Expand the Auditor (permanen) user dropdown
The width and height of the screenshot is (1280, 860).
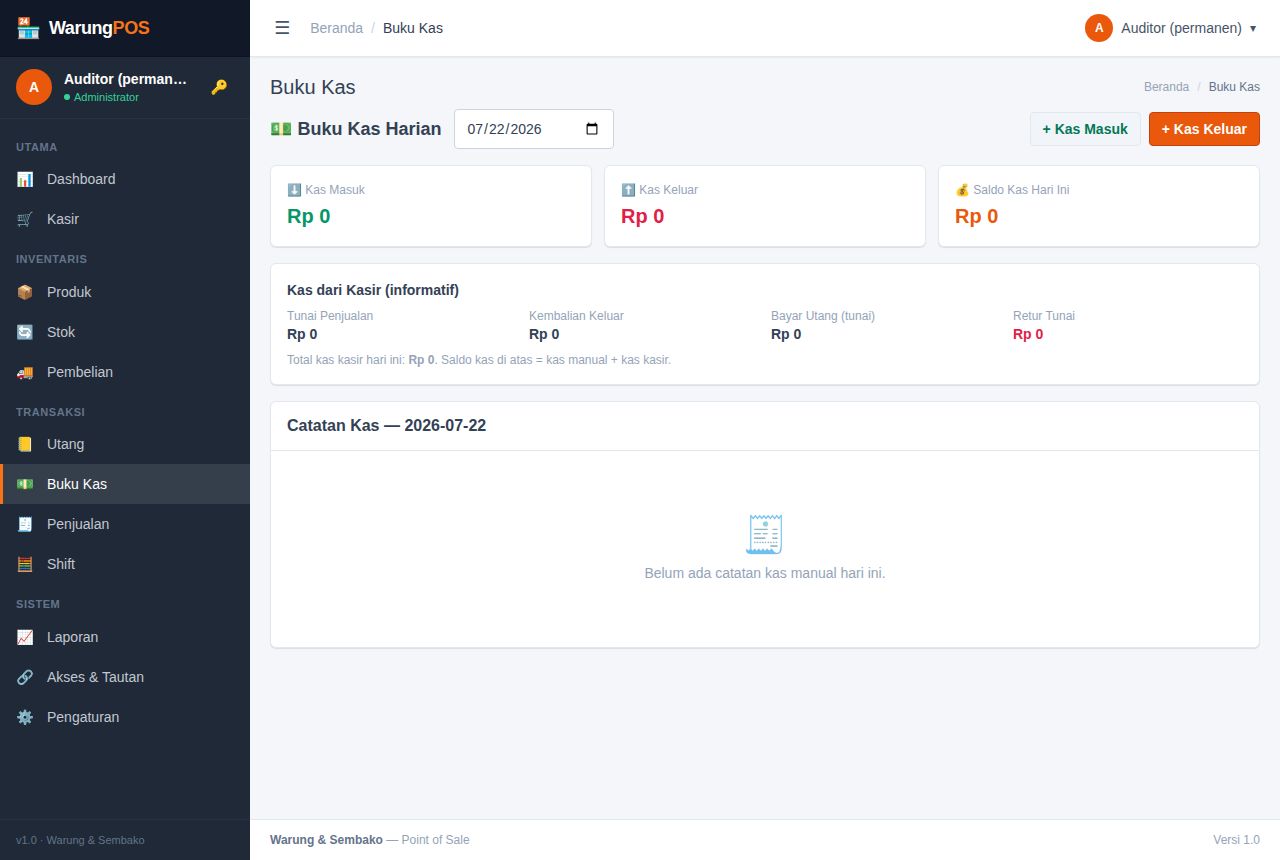pos(1170,28)
